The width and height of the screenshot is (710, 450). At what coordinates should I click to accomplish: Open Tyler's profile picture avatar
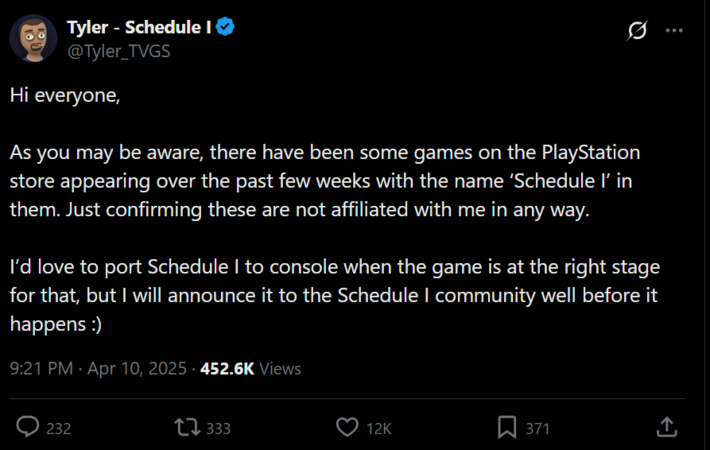point(33,38)
